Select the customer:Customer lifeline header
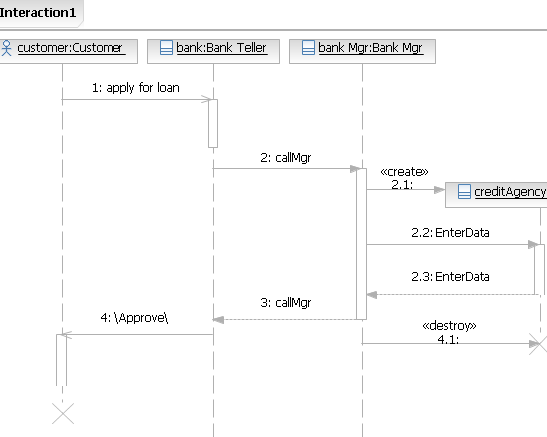547x437 pixels. pos(68,51)
